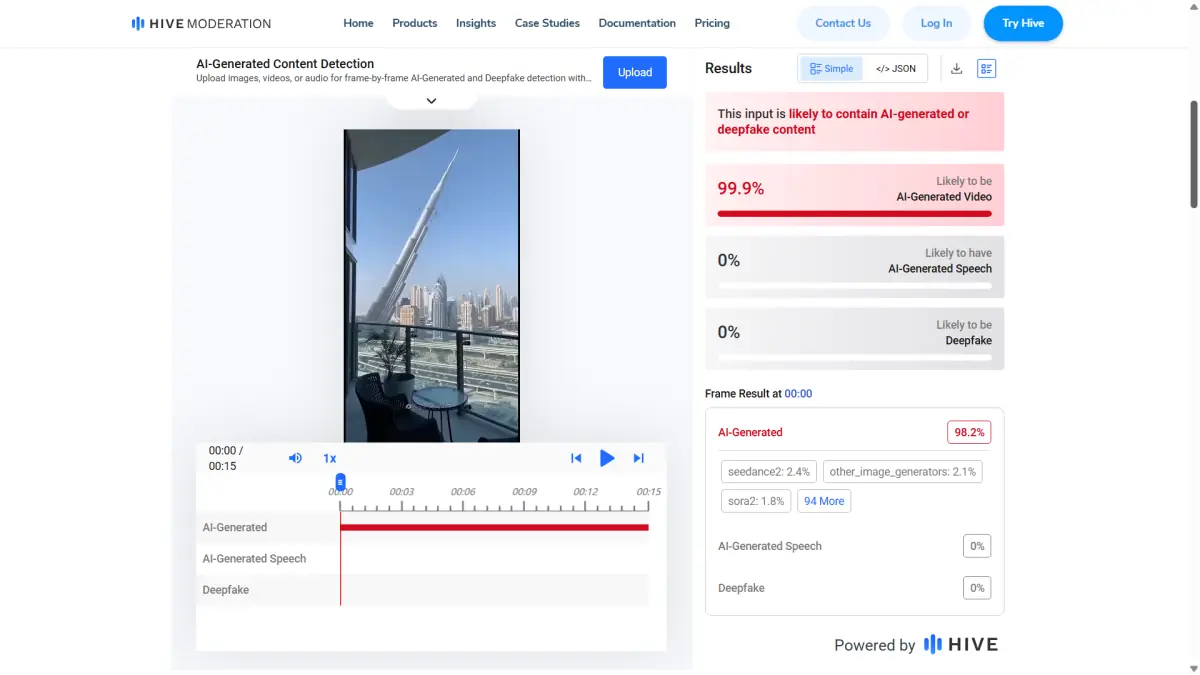Switch results to JSON view
1200x675 pixels.
click(895, 69)
